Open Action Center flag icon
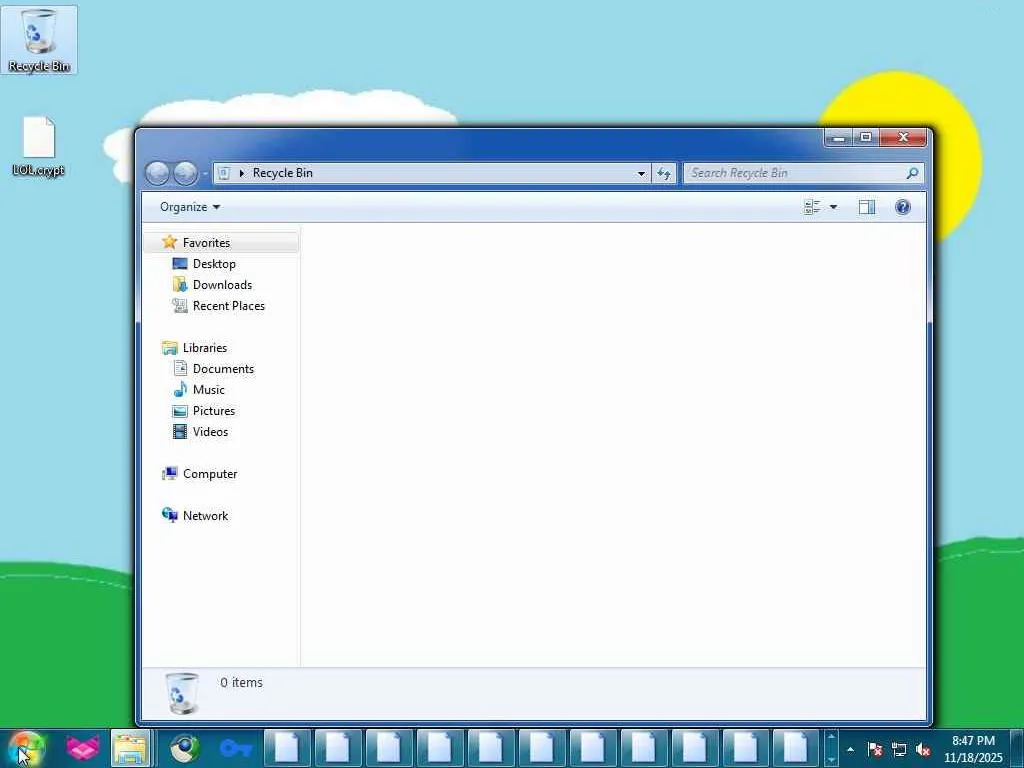Viewport: 1024px width, 768px height. tap(875, 750)
